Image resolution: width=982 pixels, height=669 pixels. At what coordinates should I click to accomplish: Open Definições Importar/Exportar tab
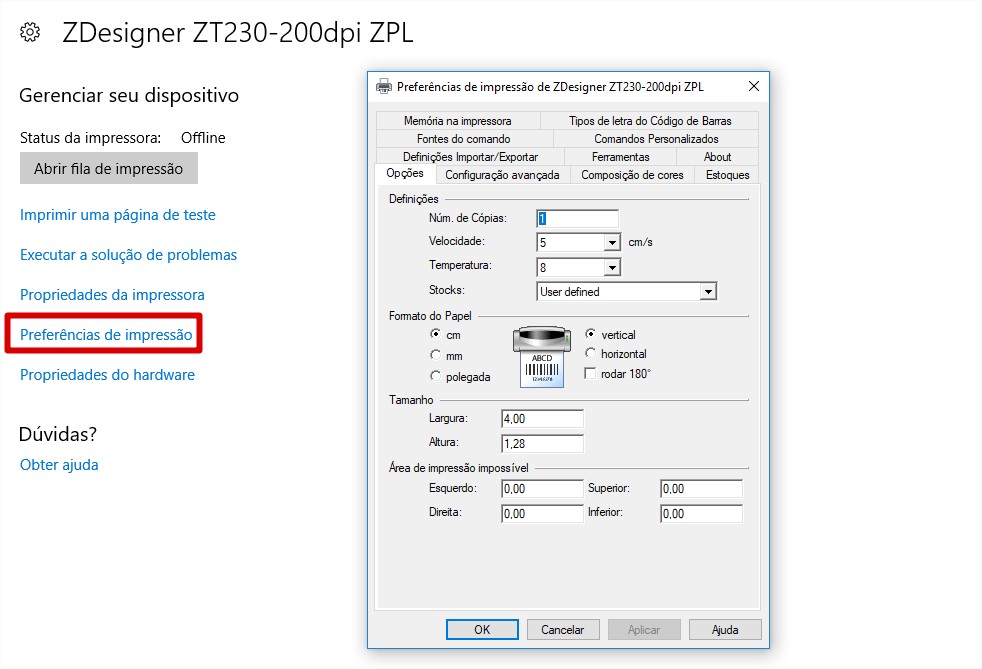tap(470, 157)
